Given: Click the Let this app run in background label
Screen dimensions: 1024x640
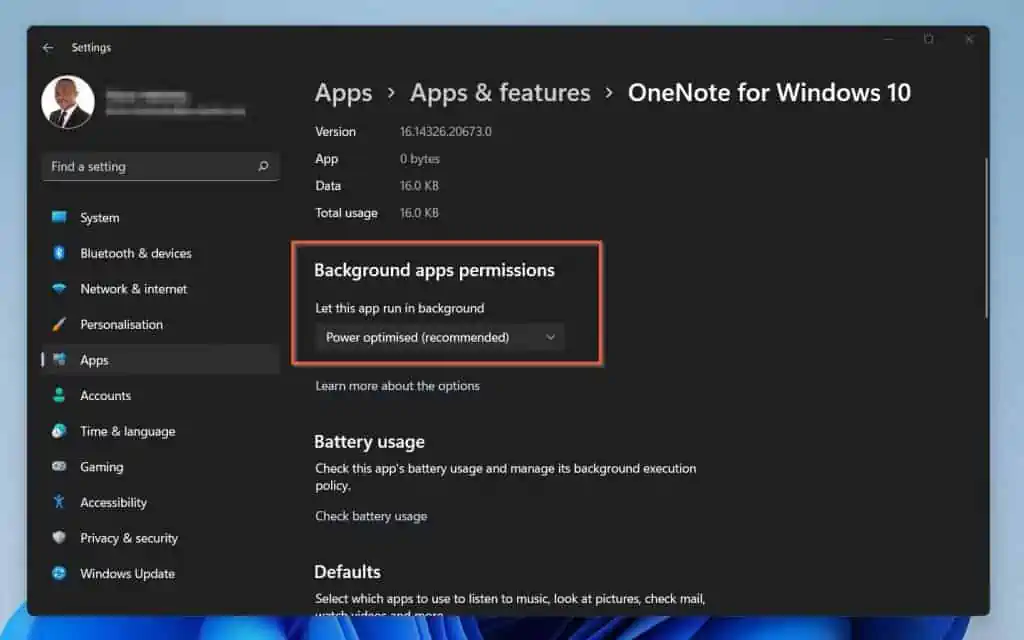Looking at the screenshot, I should tap(400, 308).
